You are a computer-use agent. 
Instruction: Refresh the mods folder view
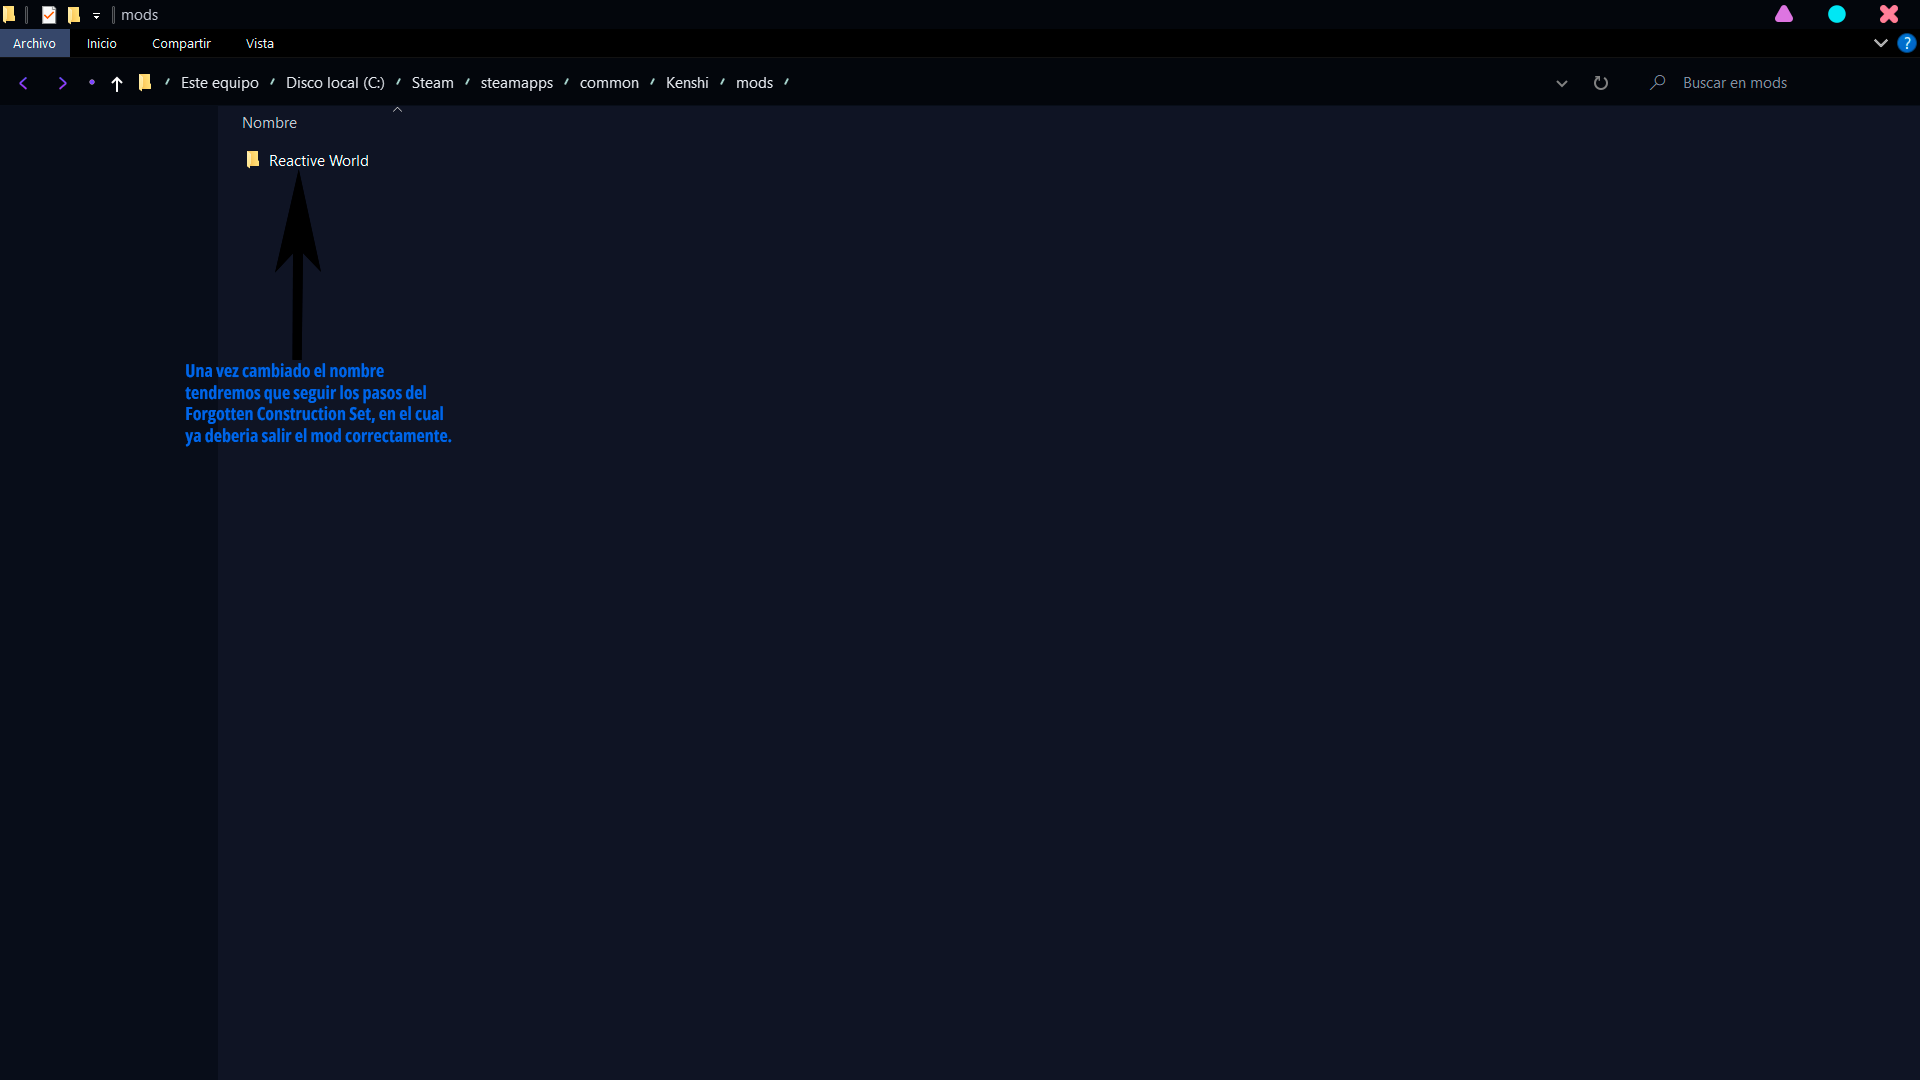tap(1600, 83)
